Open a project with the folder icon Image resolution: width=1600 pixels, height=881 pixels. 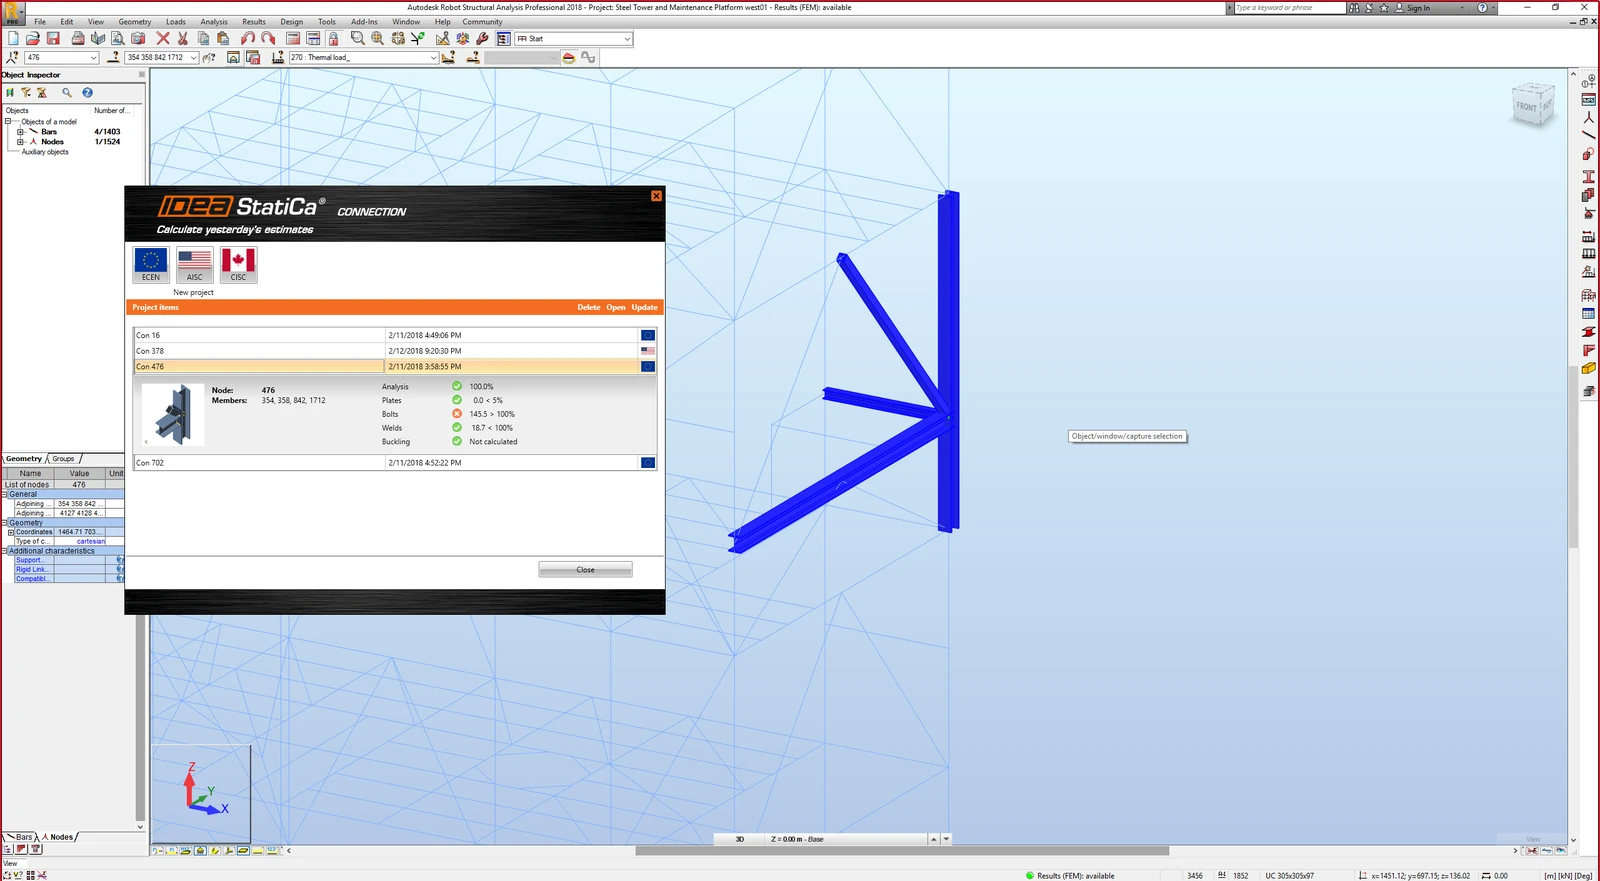click(x=33, y=39)
